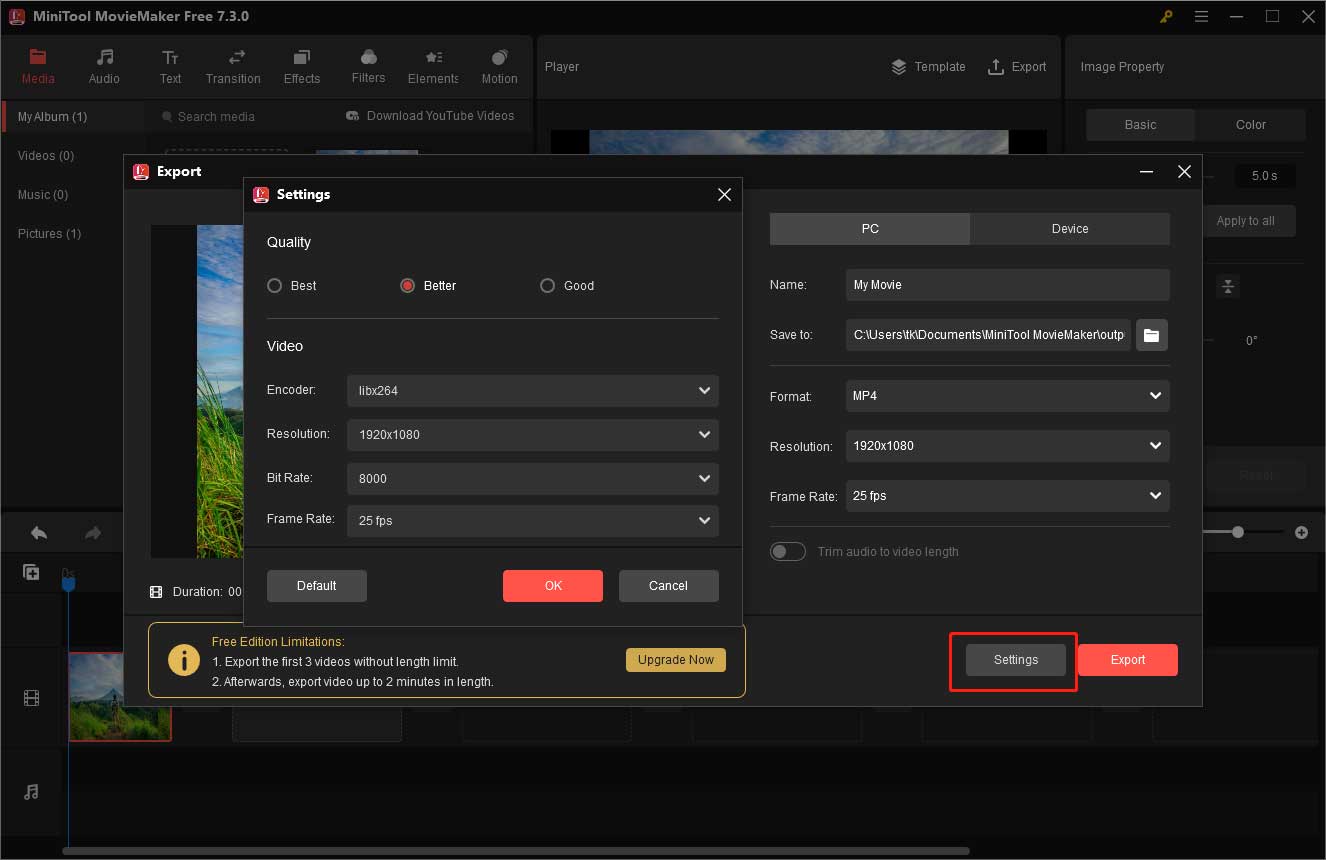
Task: Expand the Encoder dropdown (libx264)
Action: (x=533, y=391)
